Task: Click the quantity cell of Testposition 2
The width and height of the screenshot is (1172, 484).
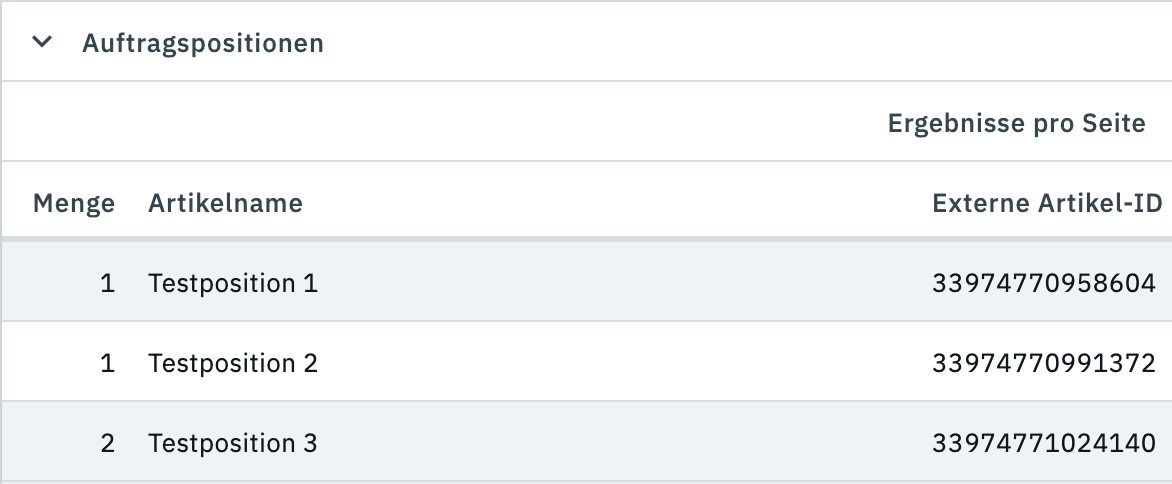Action: (x=107, y=363)
